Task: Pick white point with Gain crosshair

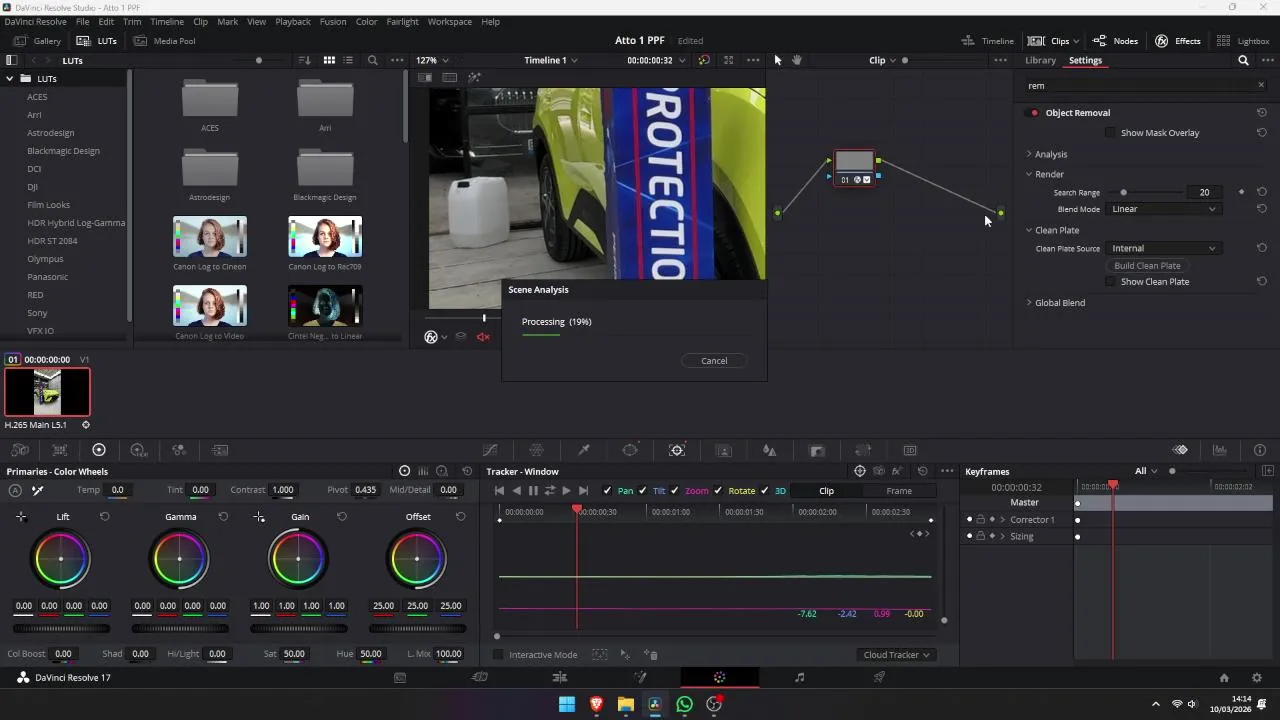Action: [x=259, y=517]
